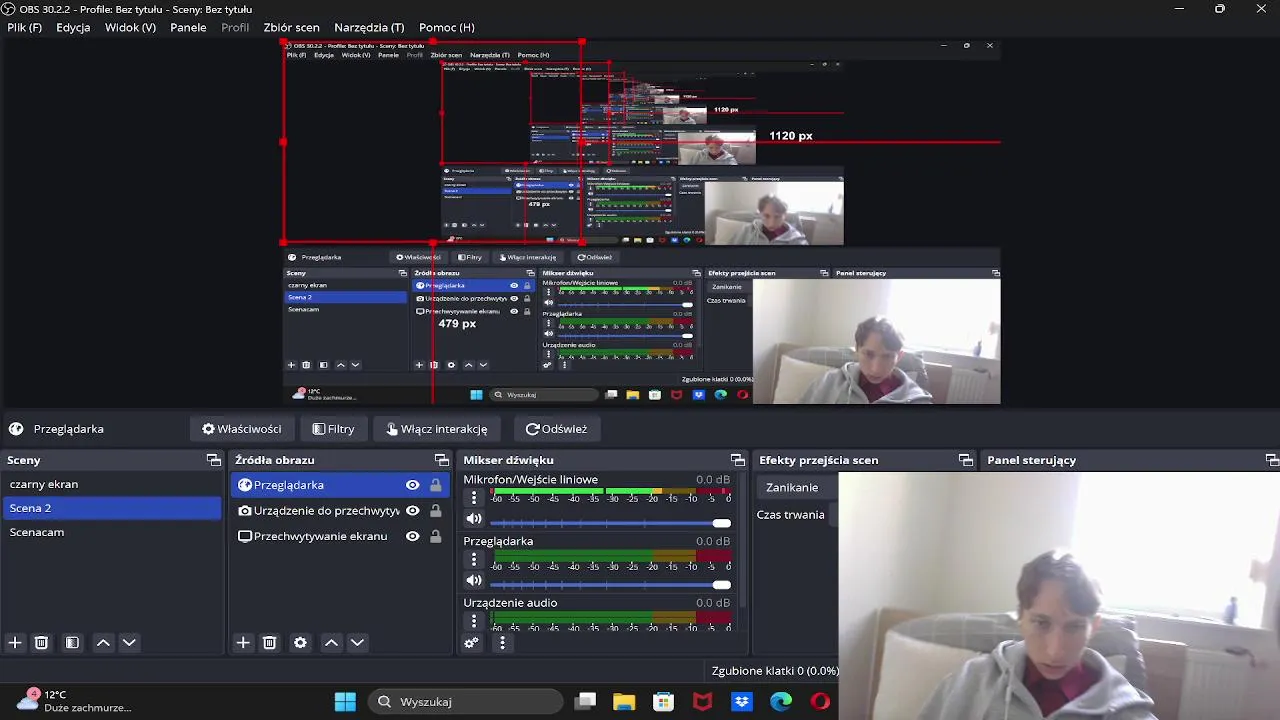Click Filtry button in source toolbar
1280x720 pixels.
point(333,429)
